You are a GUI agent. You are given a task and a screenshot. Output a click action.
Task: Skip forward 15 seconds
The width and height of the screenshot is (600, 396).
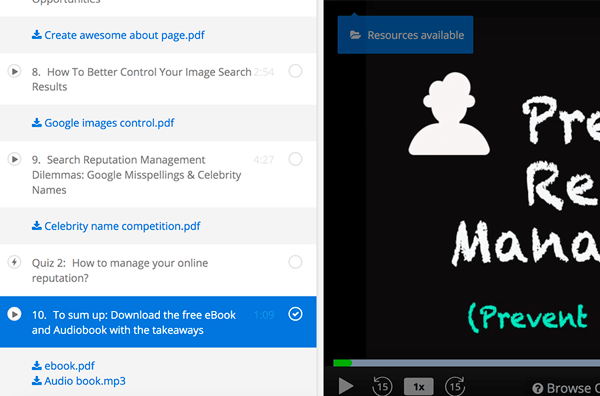455,386
